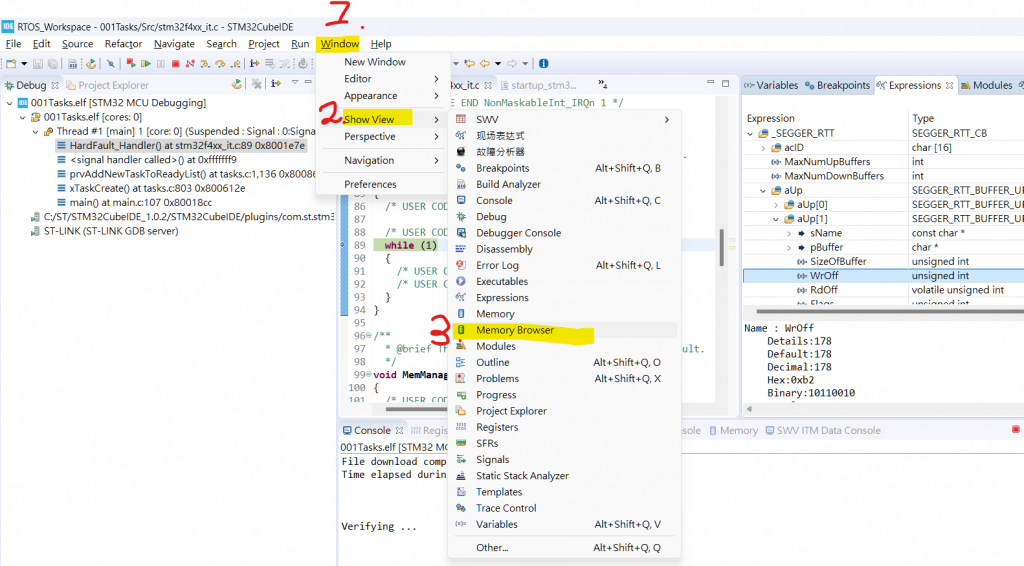This screenshot has width=1024, height=566.
Task: Switch to the Project Explorer tab
Action: (x=108, y=86)
